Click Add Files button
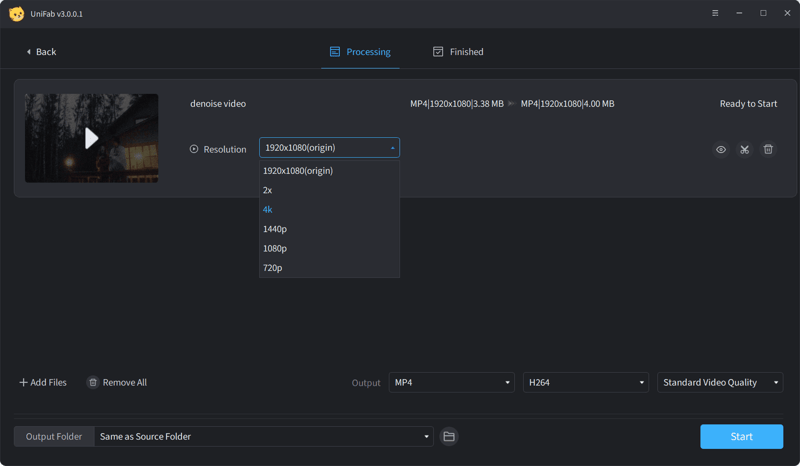 [x=43, y=382]
